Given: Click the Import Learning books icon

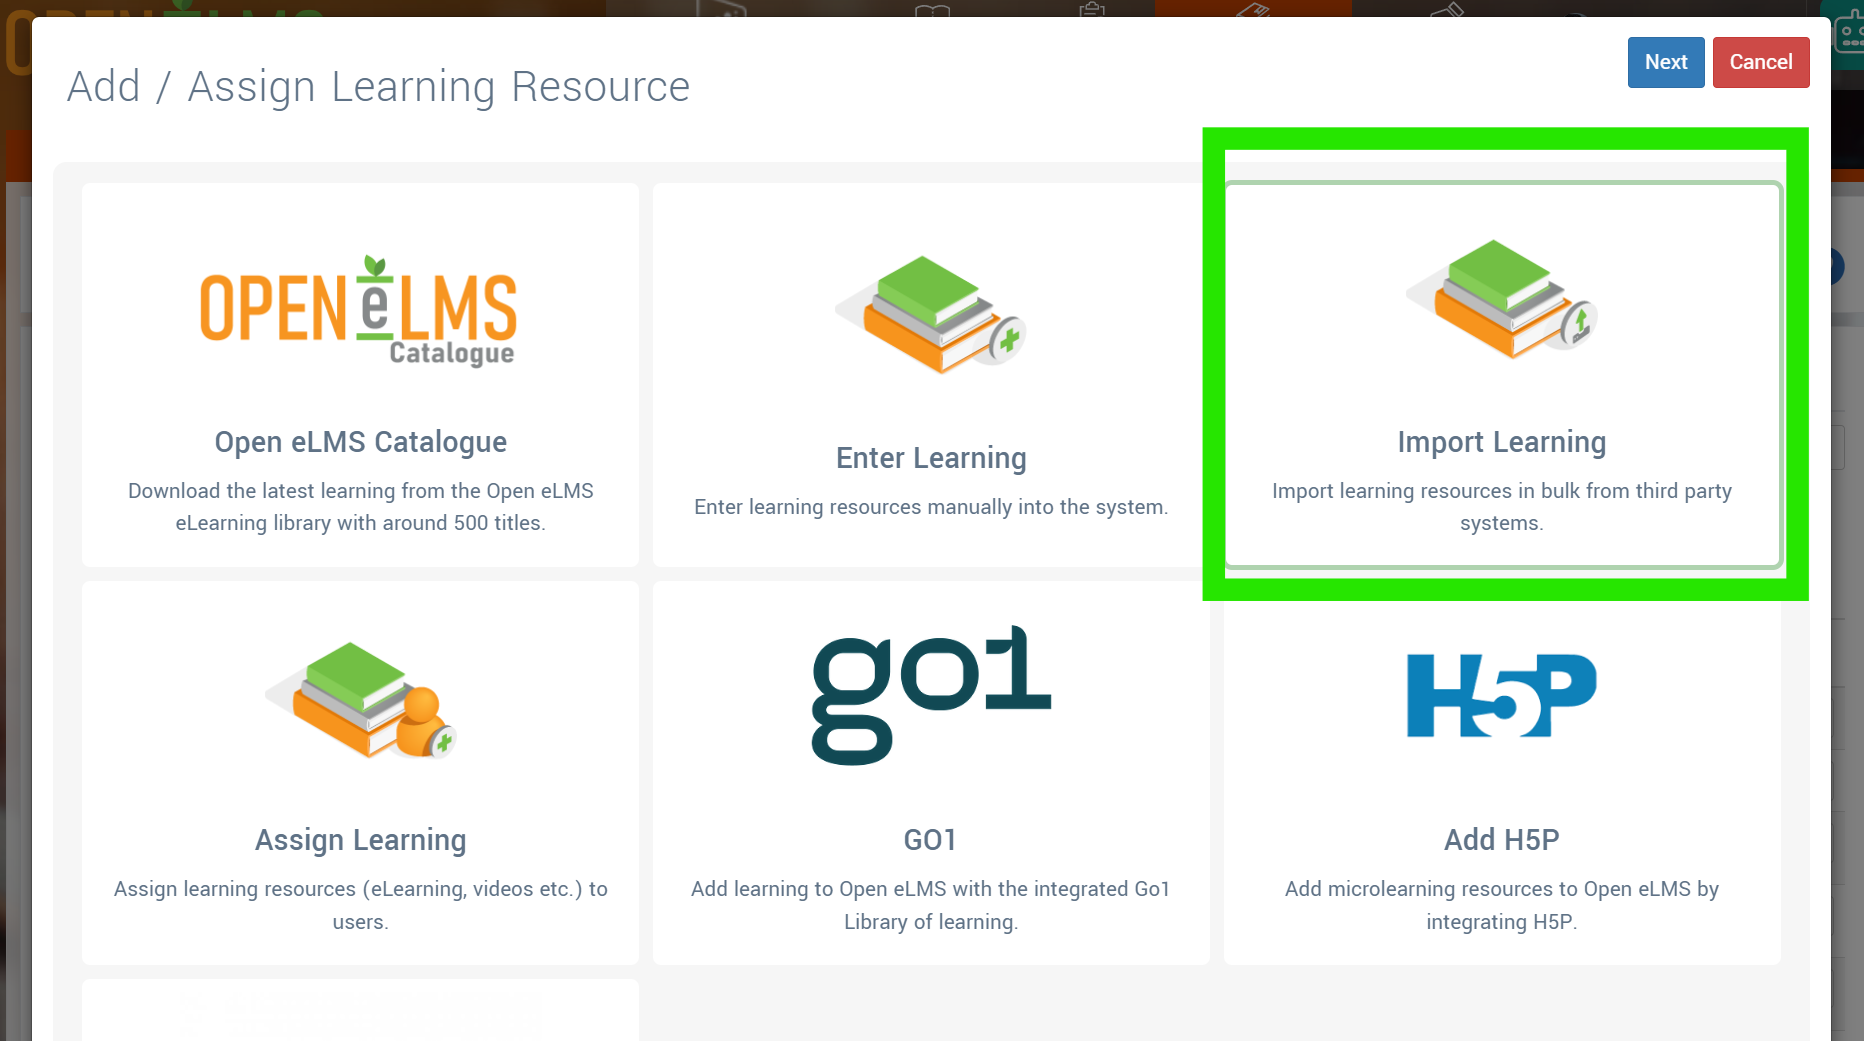Looking at the screenshot, I should tap(1502, 299).
